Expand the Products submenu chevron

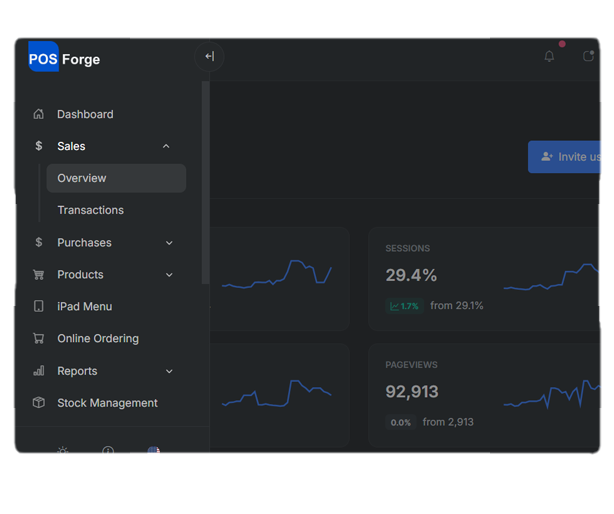point(169,275)
